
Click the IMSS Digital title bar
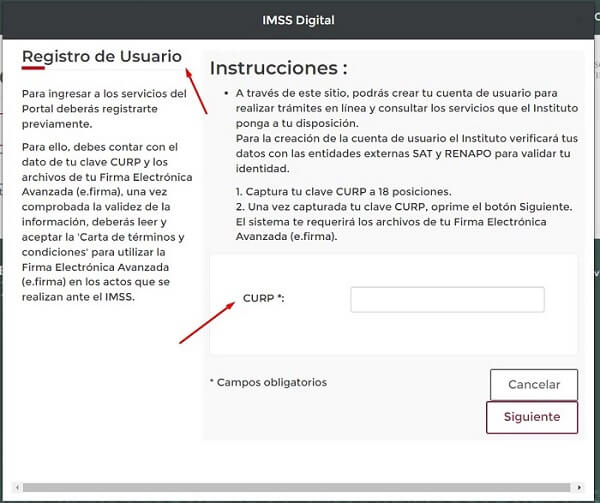299,19
